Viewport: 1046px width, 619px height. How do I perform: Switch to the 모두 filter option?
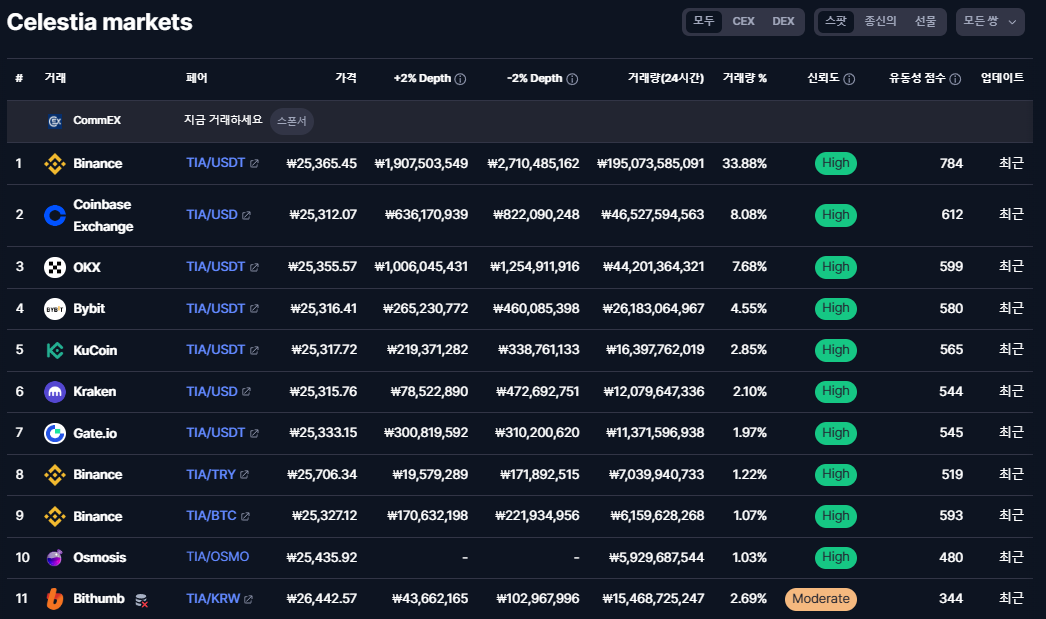coord(704,21)
